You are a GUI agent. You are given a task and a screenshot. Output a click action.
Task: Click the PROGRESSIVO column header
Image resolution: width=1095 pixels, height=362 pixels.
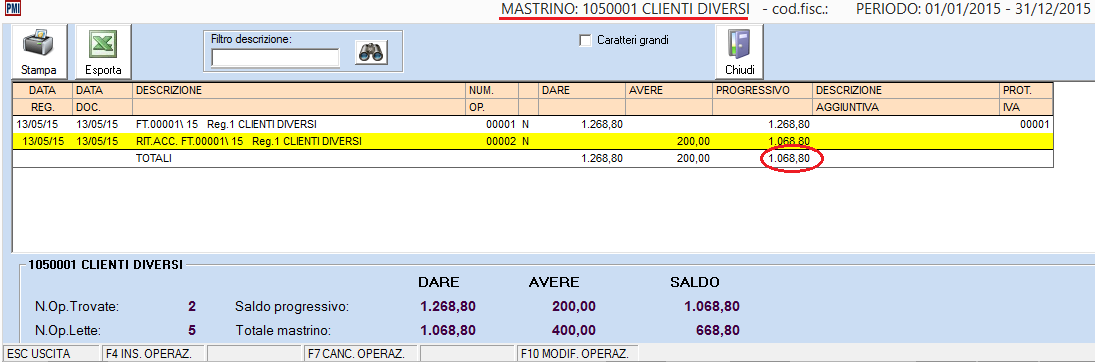[762, 99]
